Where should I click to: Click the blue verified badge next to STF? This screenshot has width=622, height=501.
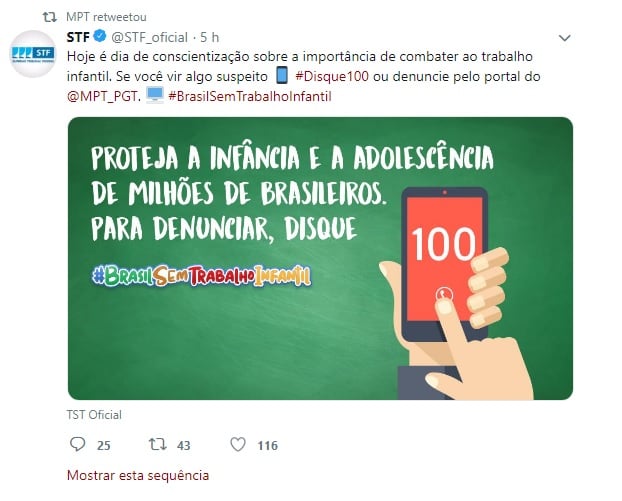coord(100,36)
